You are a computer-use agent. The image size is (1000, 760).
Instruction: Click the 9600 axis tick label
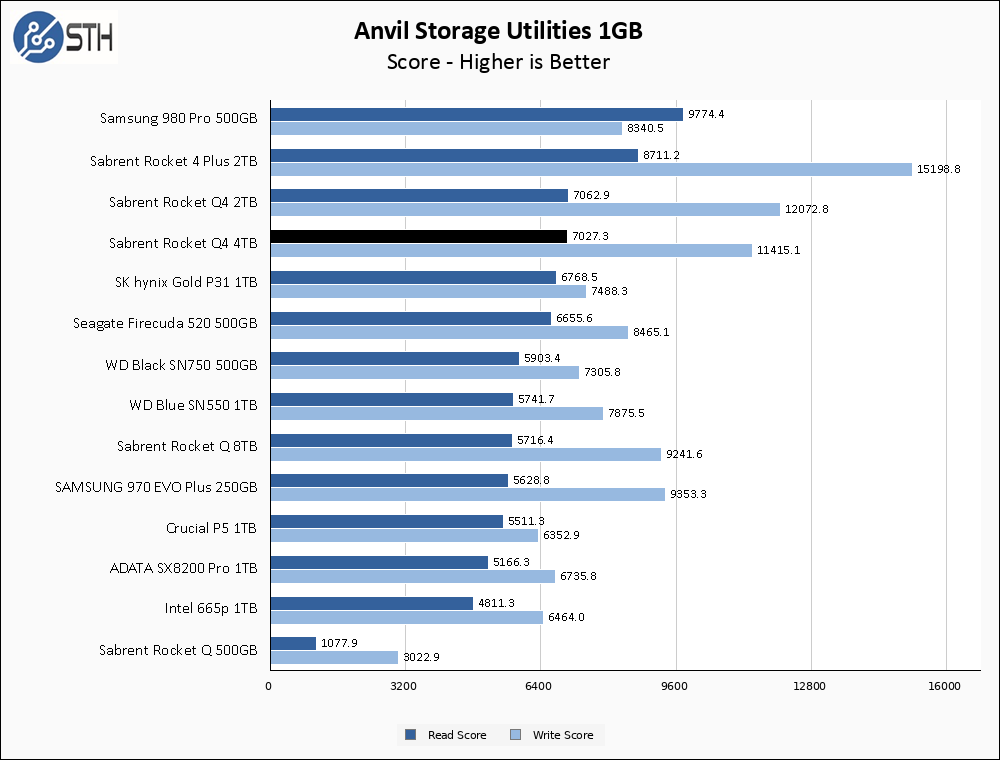(x=674, y=686)
